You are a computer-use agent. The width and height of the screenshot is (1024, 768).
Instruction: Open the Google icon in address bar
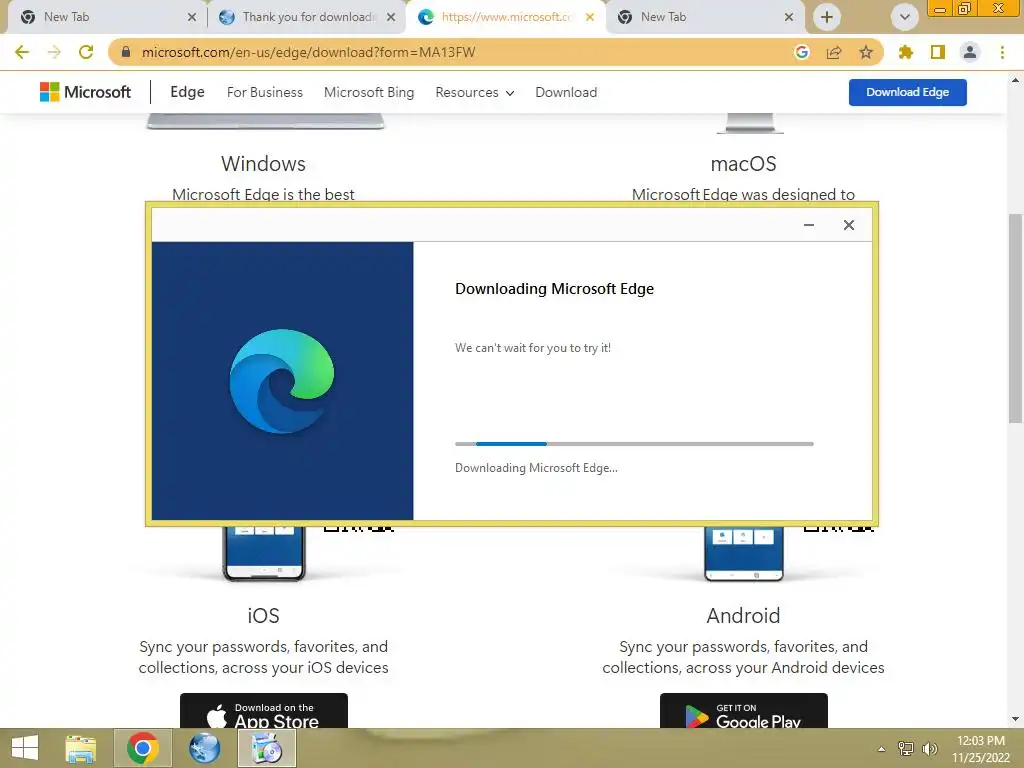tap(802, 52)
